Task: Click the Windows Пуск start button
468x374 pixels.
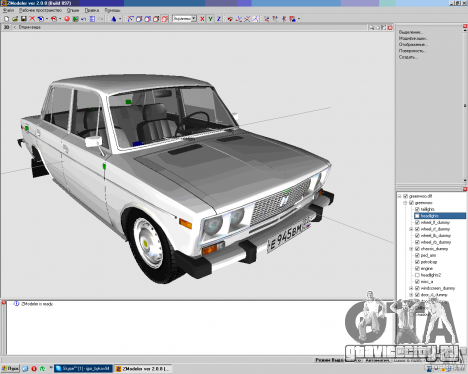Action: 10,369
